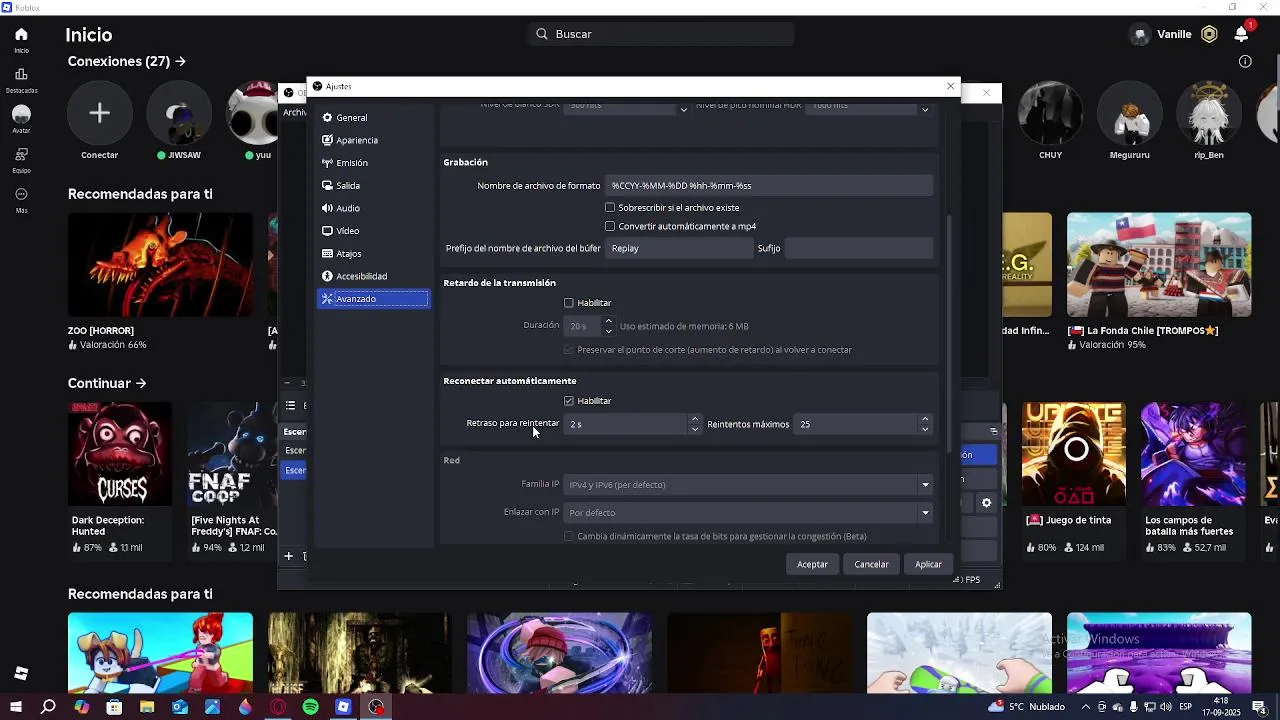Open La Fonda Chile game thumbnail
1280x720 pixels.
(x=1159, y=265)
